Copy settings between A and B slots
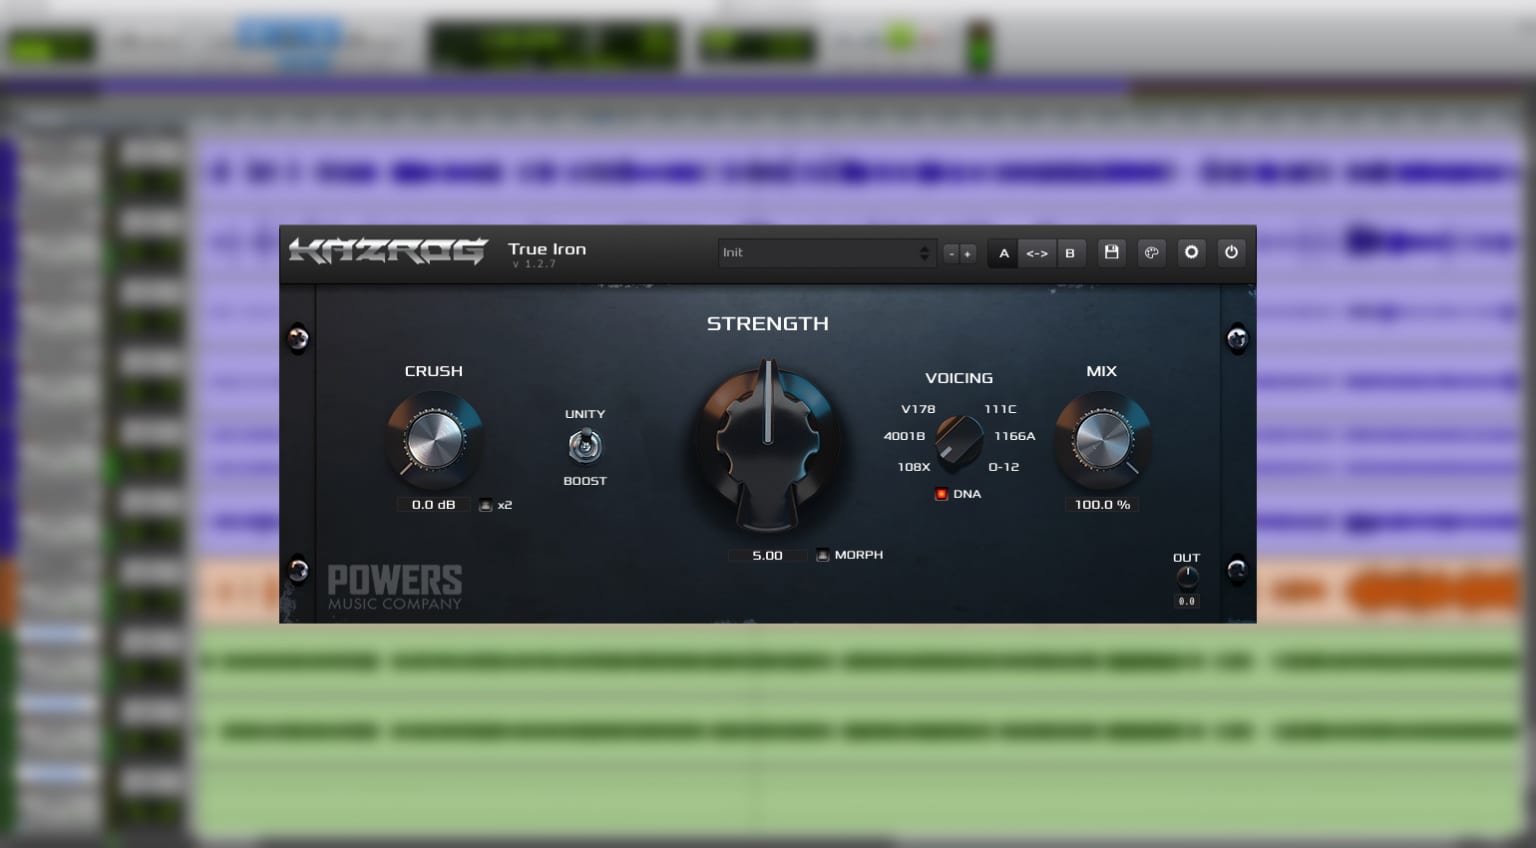The height and width of the screenshot is (848, 1536). pyautogui.click(x=1037, y=254)
